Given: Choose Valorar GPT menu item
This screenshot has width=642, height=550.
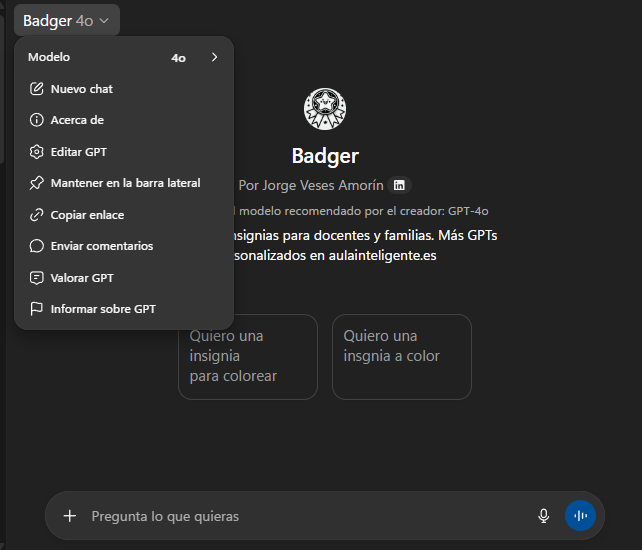Looking at the screenshot, I should click(124, 278).
